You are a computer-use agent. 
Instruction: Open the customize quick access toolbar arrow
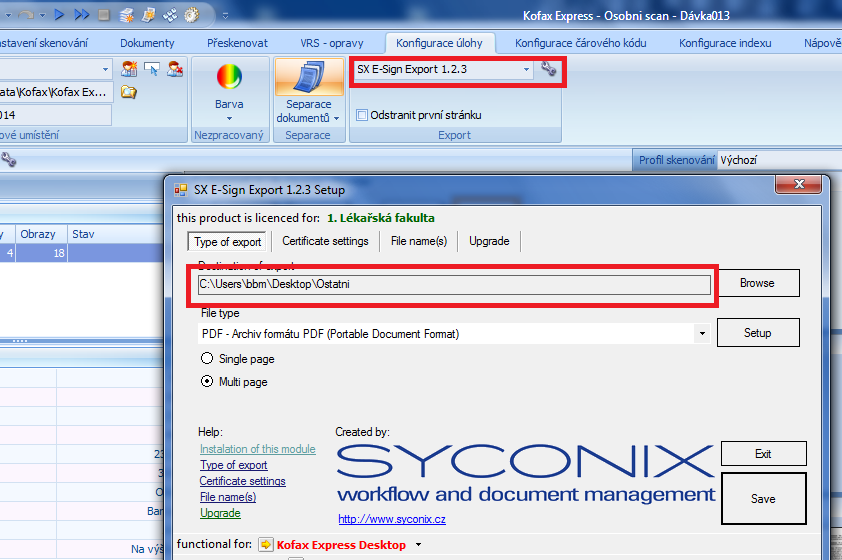pos(226,16)
